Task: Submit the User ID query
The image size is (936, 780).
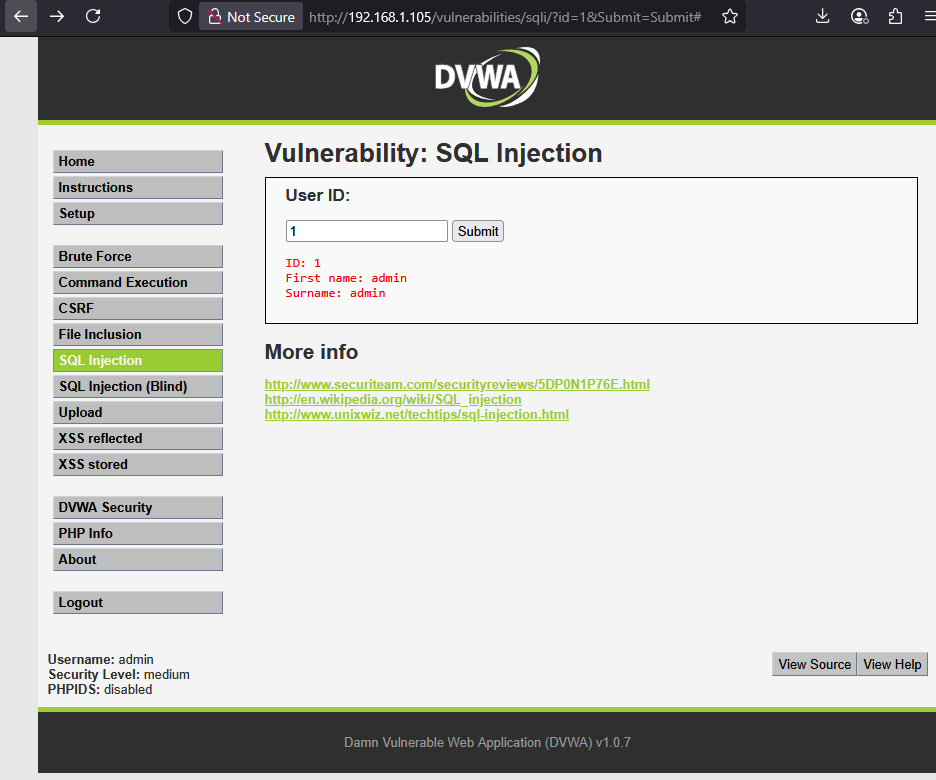Action: [x=477, y=231]
